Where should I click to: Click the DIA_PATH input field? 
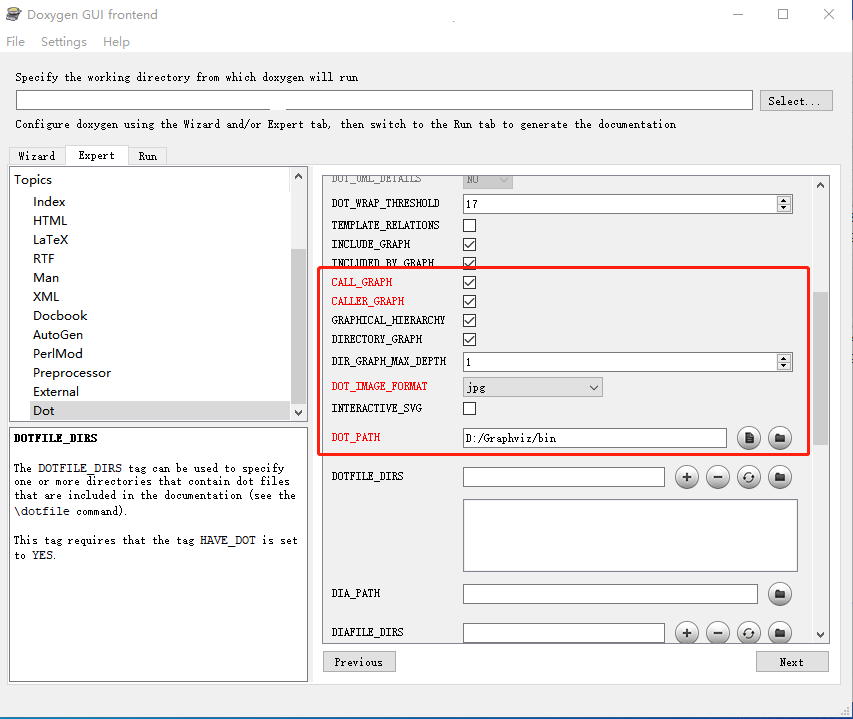pos(610,594)
